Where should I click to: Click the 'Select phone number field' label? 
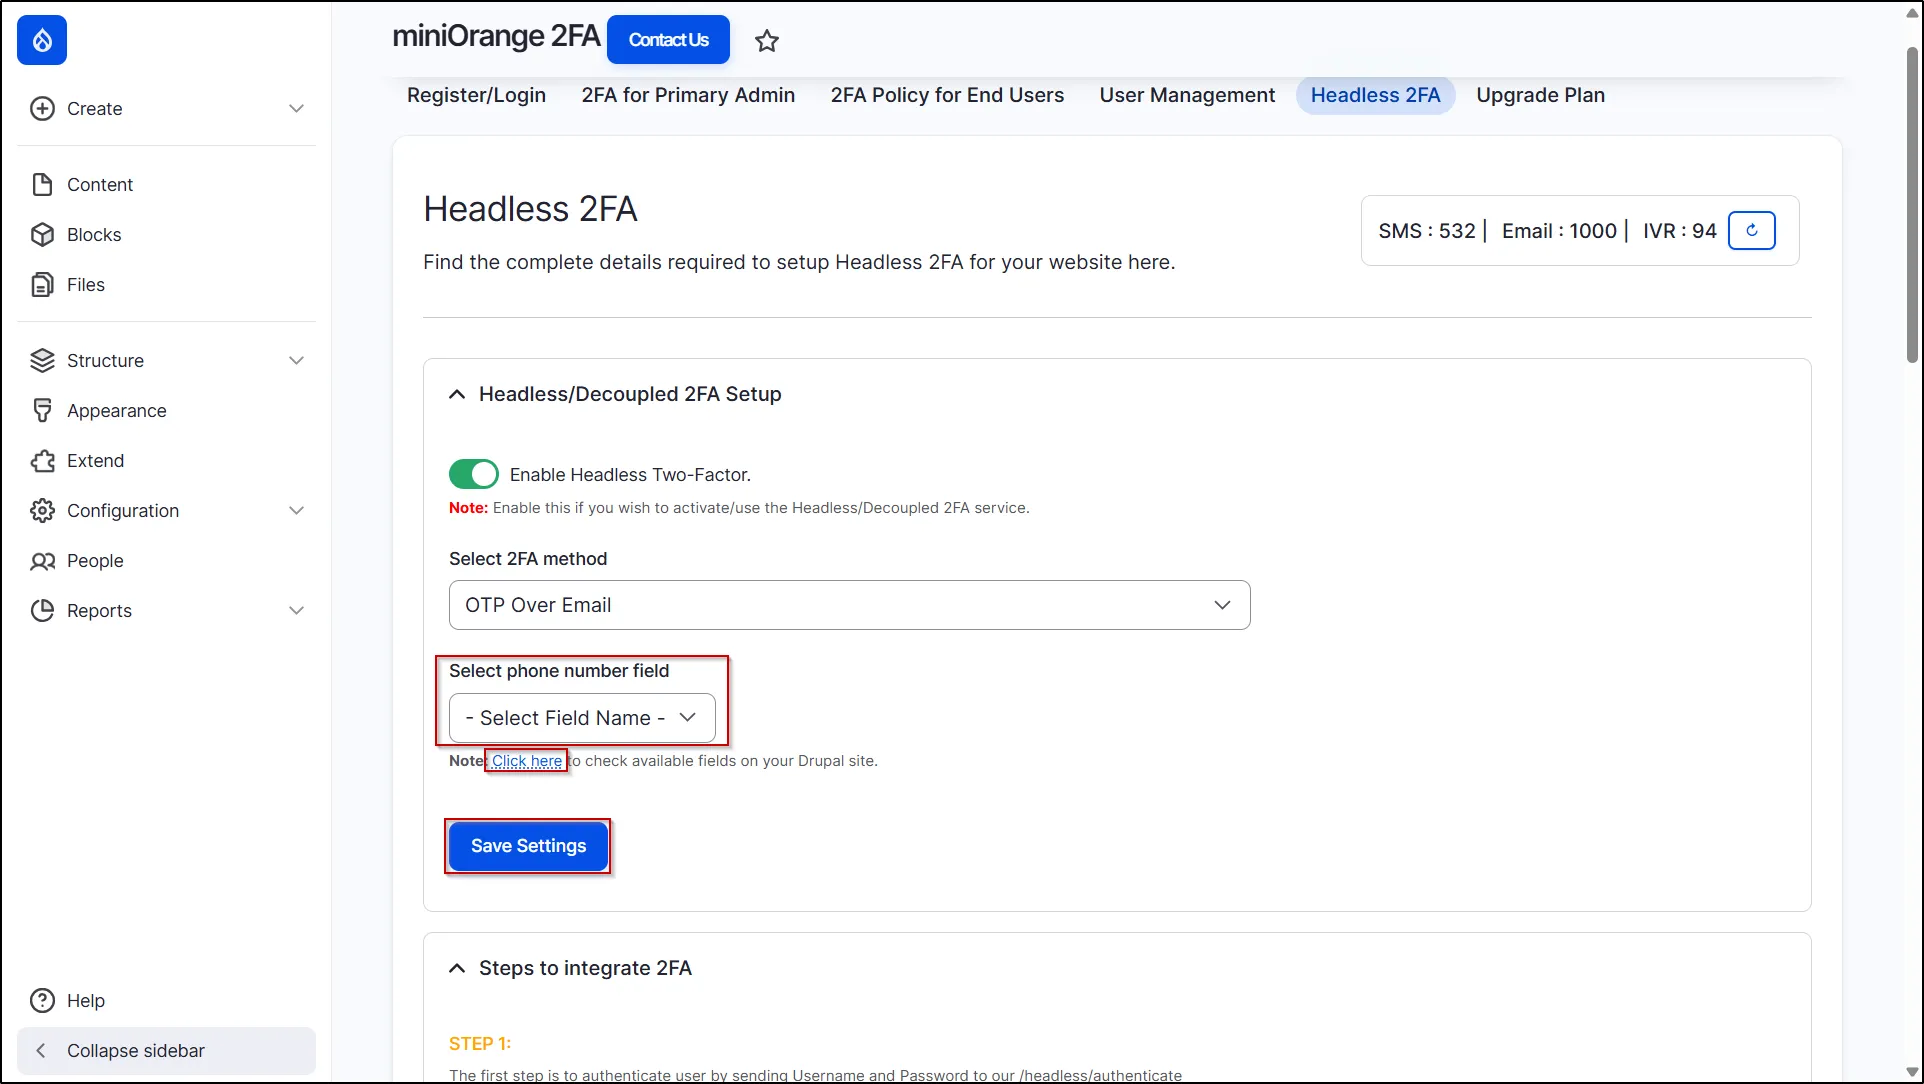coord(559,671)
